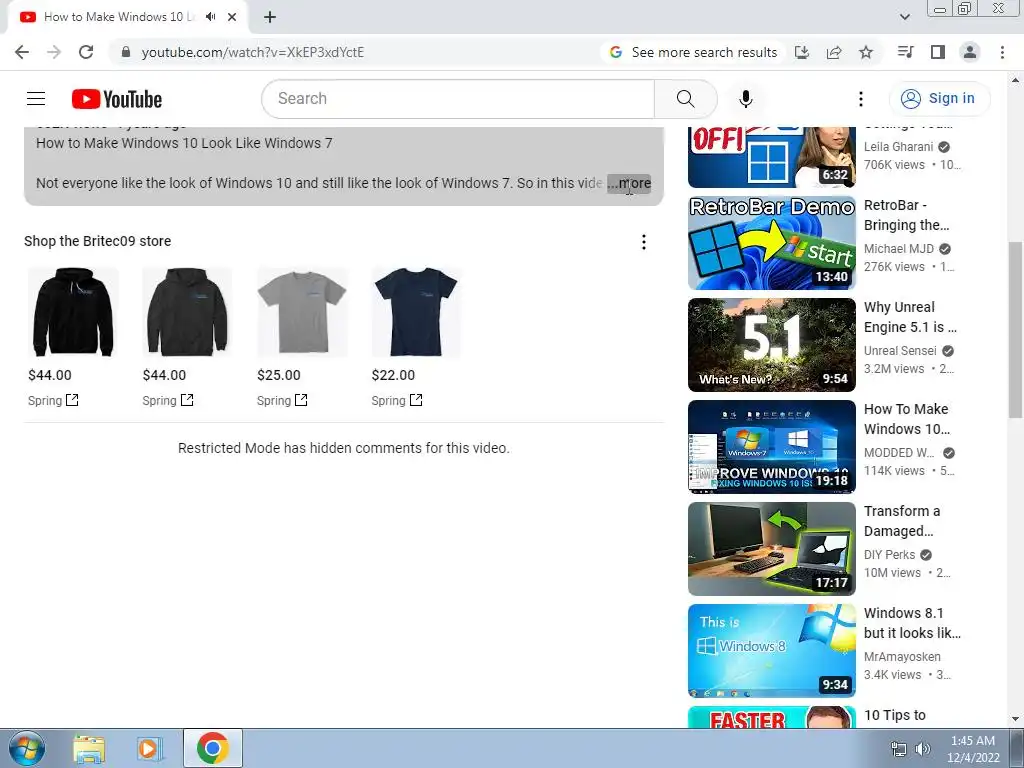Screen dimensions: 1024x768
Task: Open Transform a Damaged video title
Action: coord(902,521)
